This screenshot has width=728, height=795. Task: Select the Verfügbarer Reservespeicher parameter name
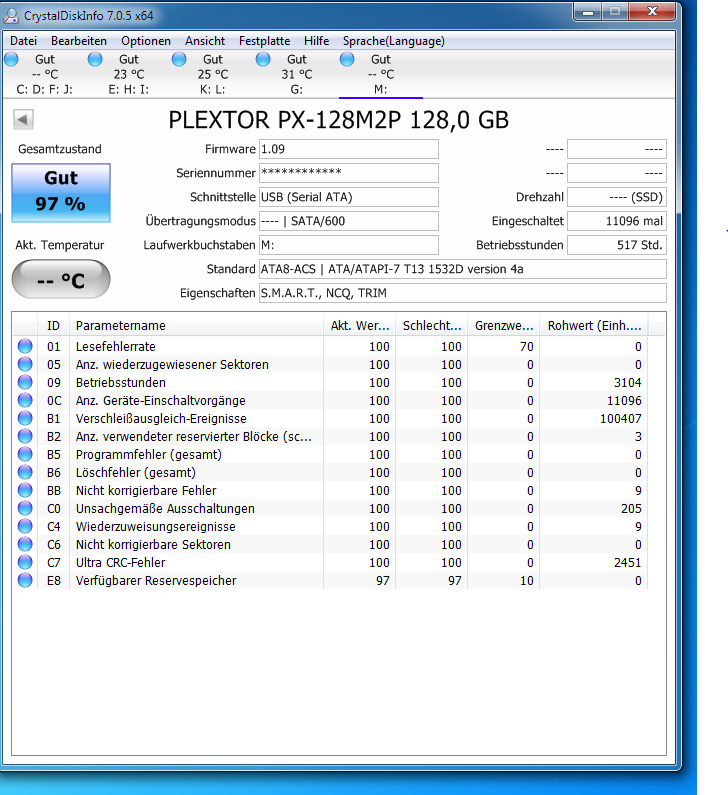point(156,581)
